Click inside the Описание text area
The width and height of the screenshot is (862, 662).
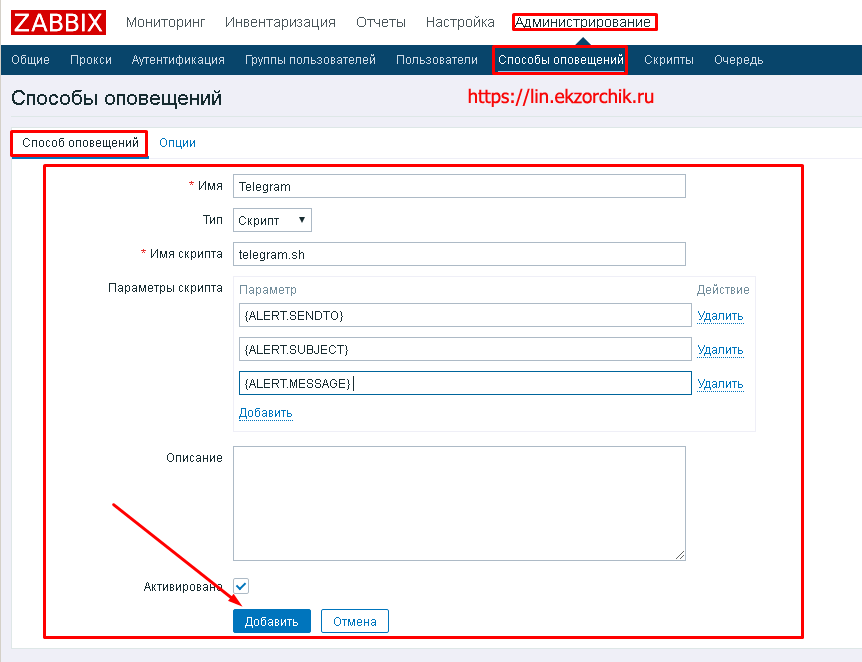coord(459,503)
